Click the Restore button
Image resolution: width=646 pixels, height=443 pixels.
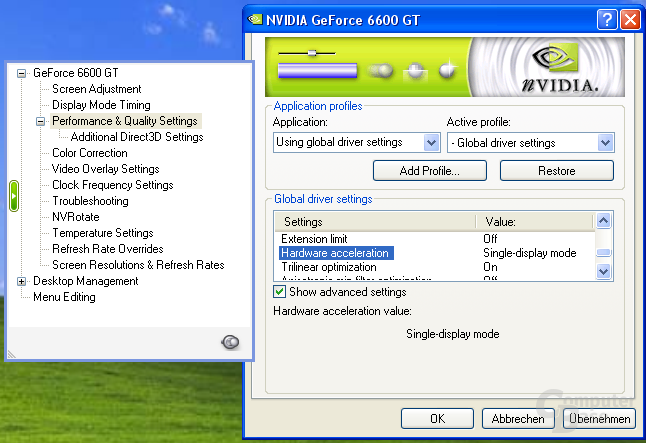pos(557,171)
